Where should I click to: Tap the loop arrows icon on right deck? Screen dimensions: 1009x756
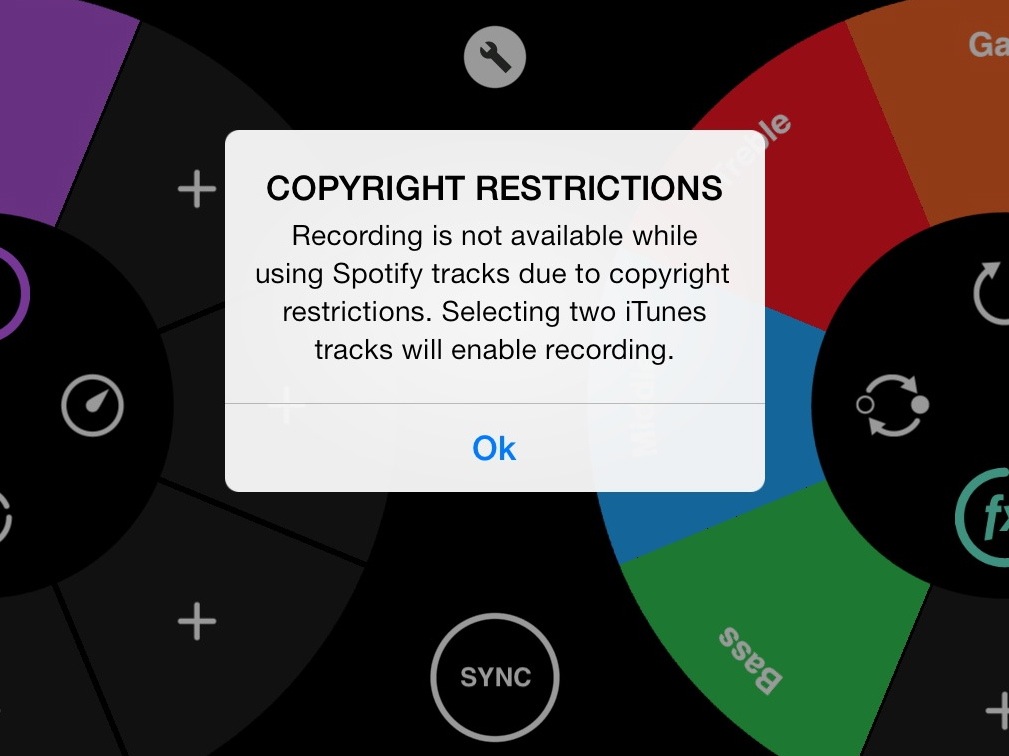893,406
